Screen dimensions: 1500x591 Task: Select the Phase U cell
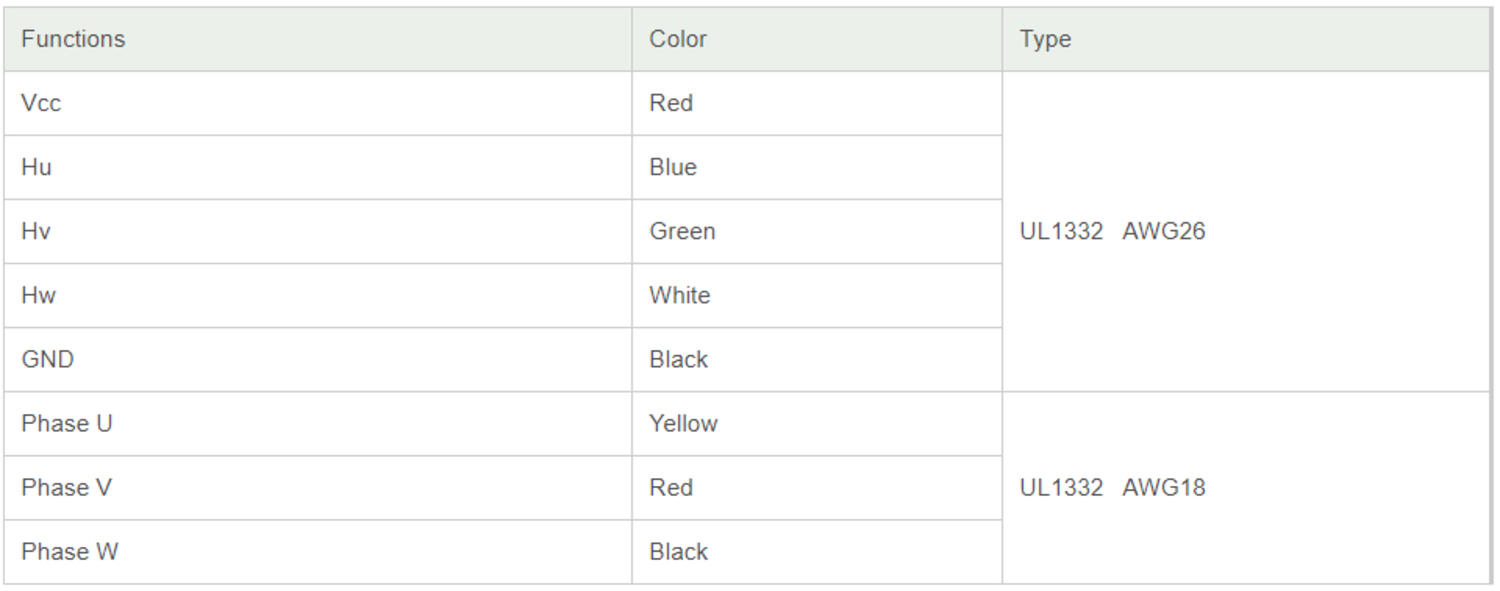click(67, 423)
